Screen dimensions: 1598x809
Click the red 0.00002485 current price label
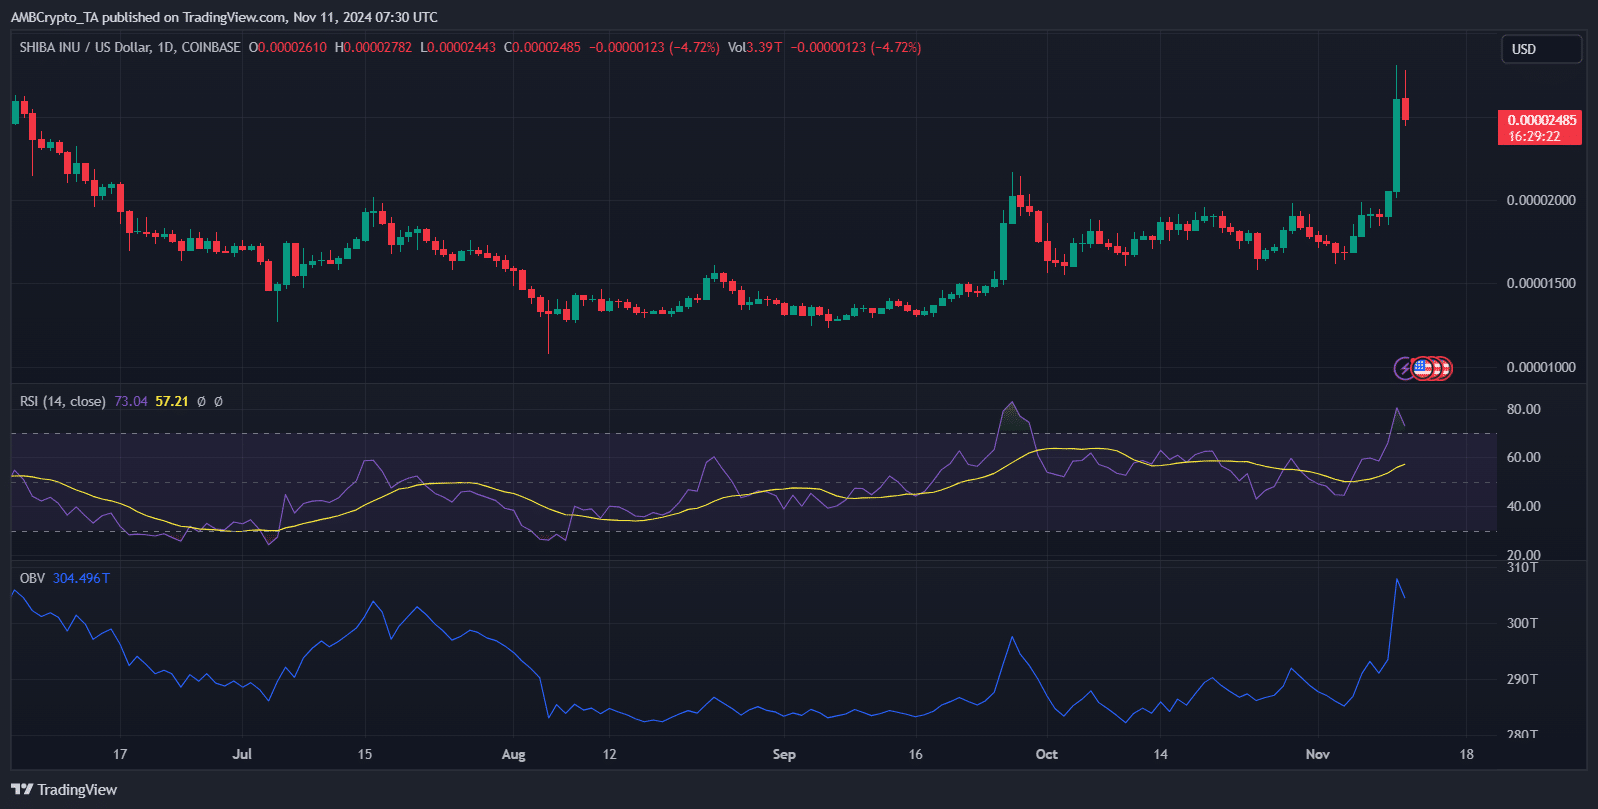[1541, 120]
